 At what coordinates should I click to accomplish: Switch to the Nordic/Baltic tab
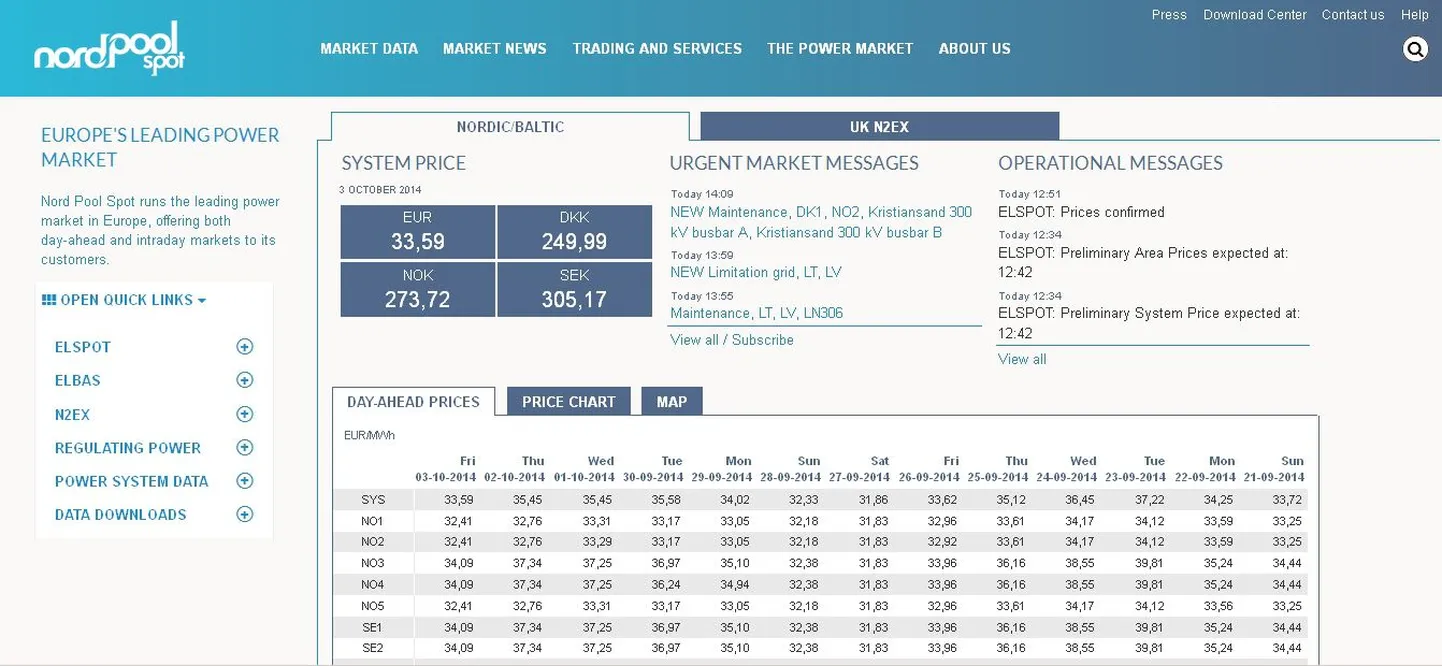click(510, 127)
